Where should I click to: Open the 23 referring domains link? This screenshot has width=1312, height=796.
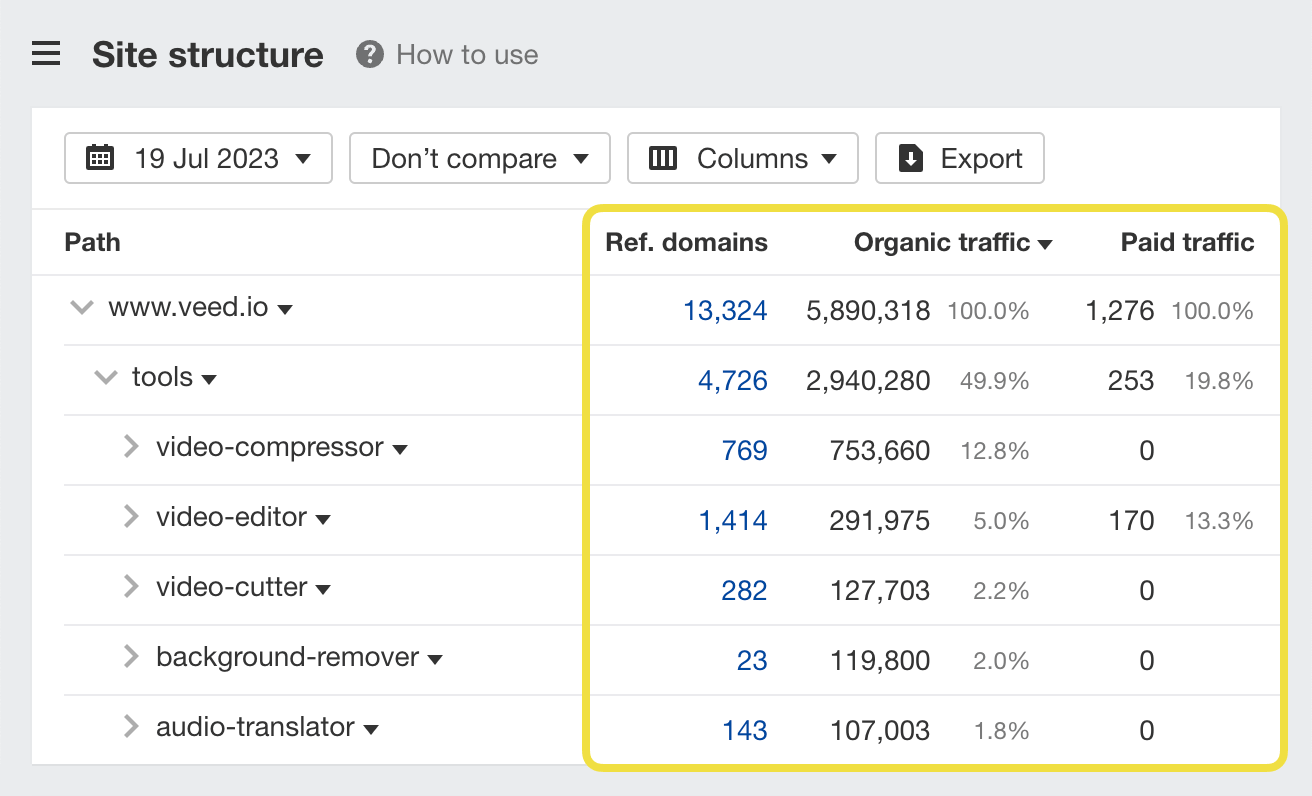pyautogui.click(x=752, y=660)
